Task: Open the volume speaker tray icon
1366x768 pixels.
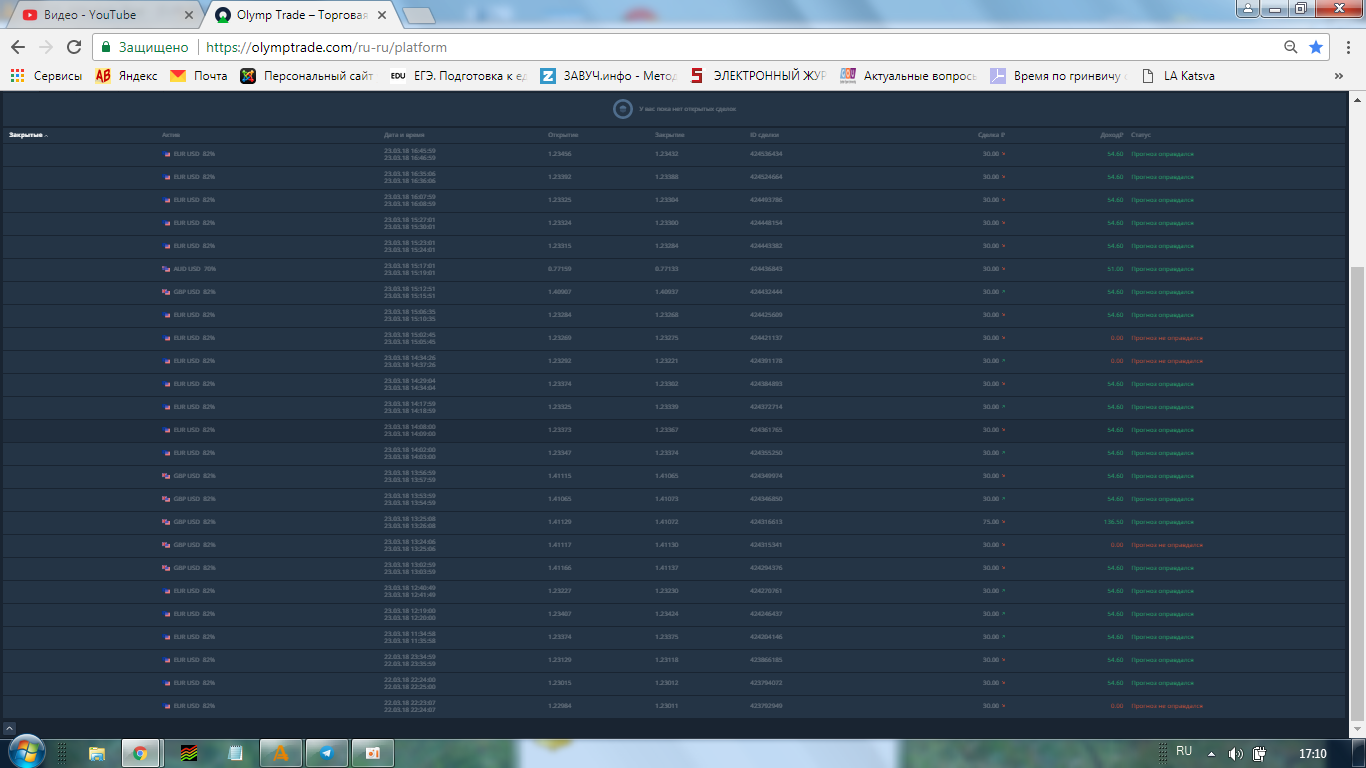Action: coord(1236,753)
